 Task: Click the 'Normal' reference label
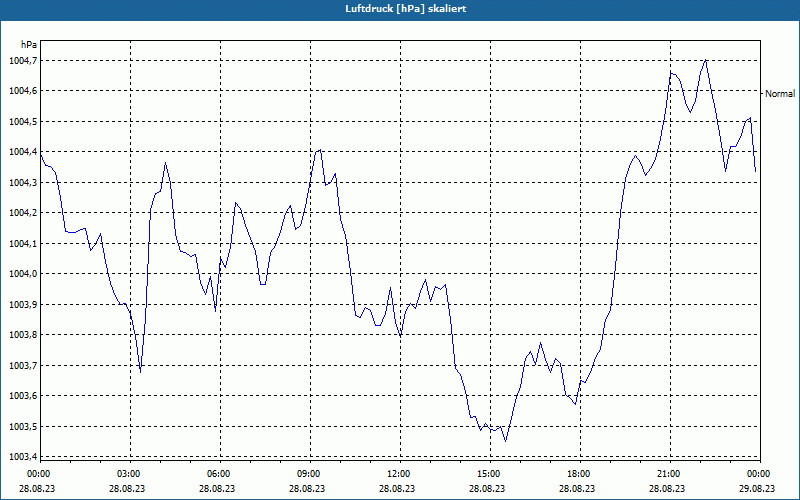point(780,93)
